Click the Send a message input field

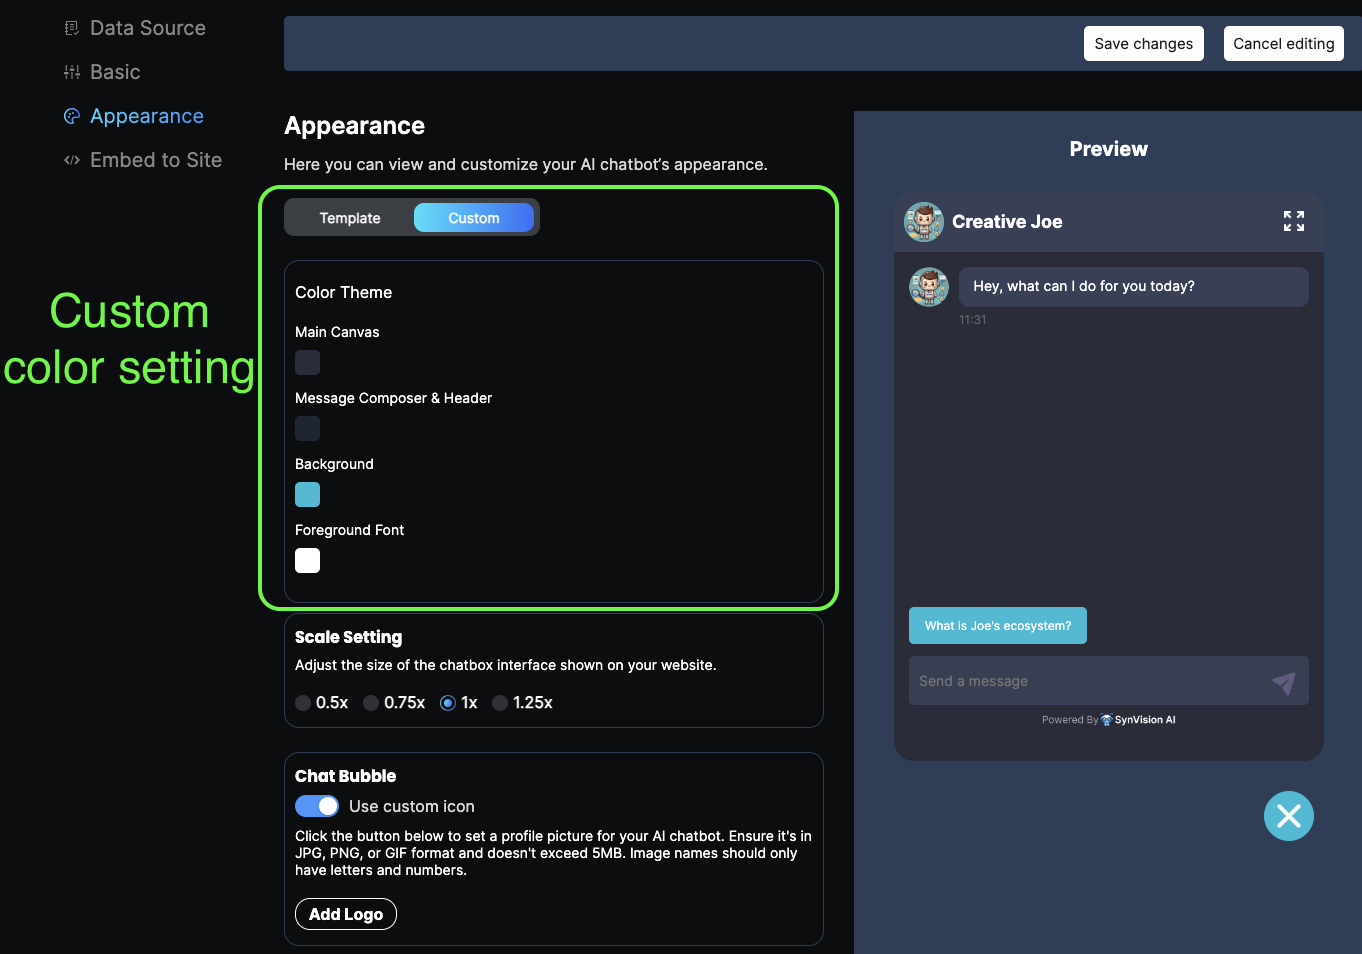pos(1085,681)
